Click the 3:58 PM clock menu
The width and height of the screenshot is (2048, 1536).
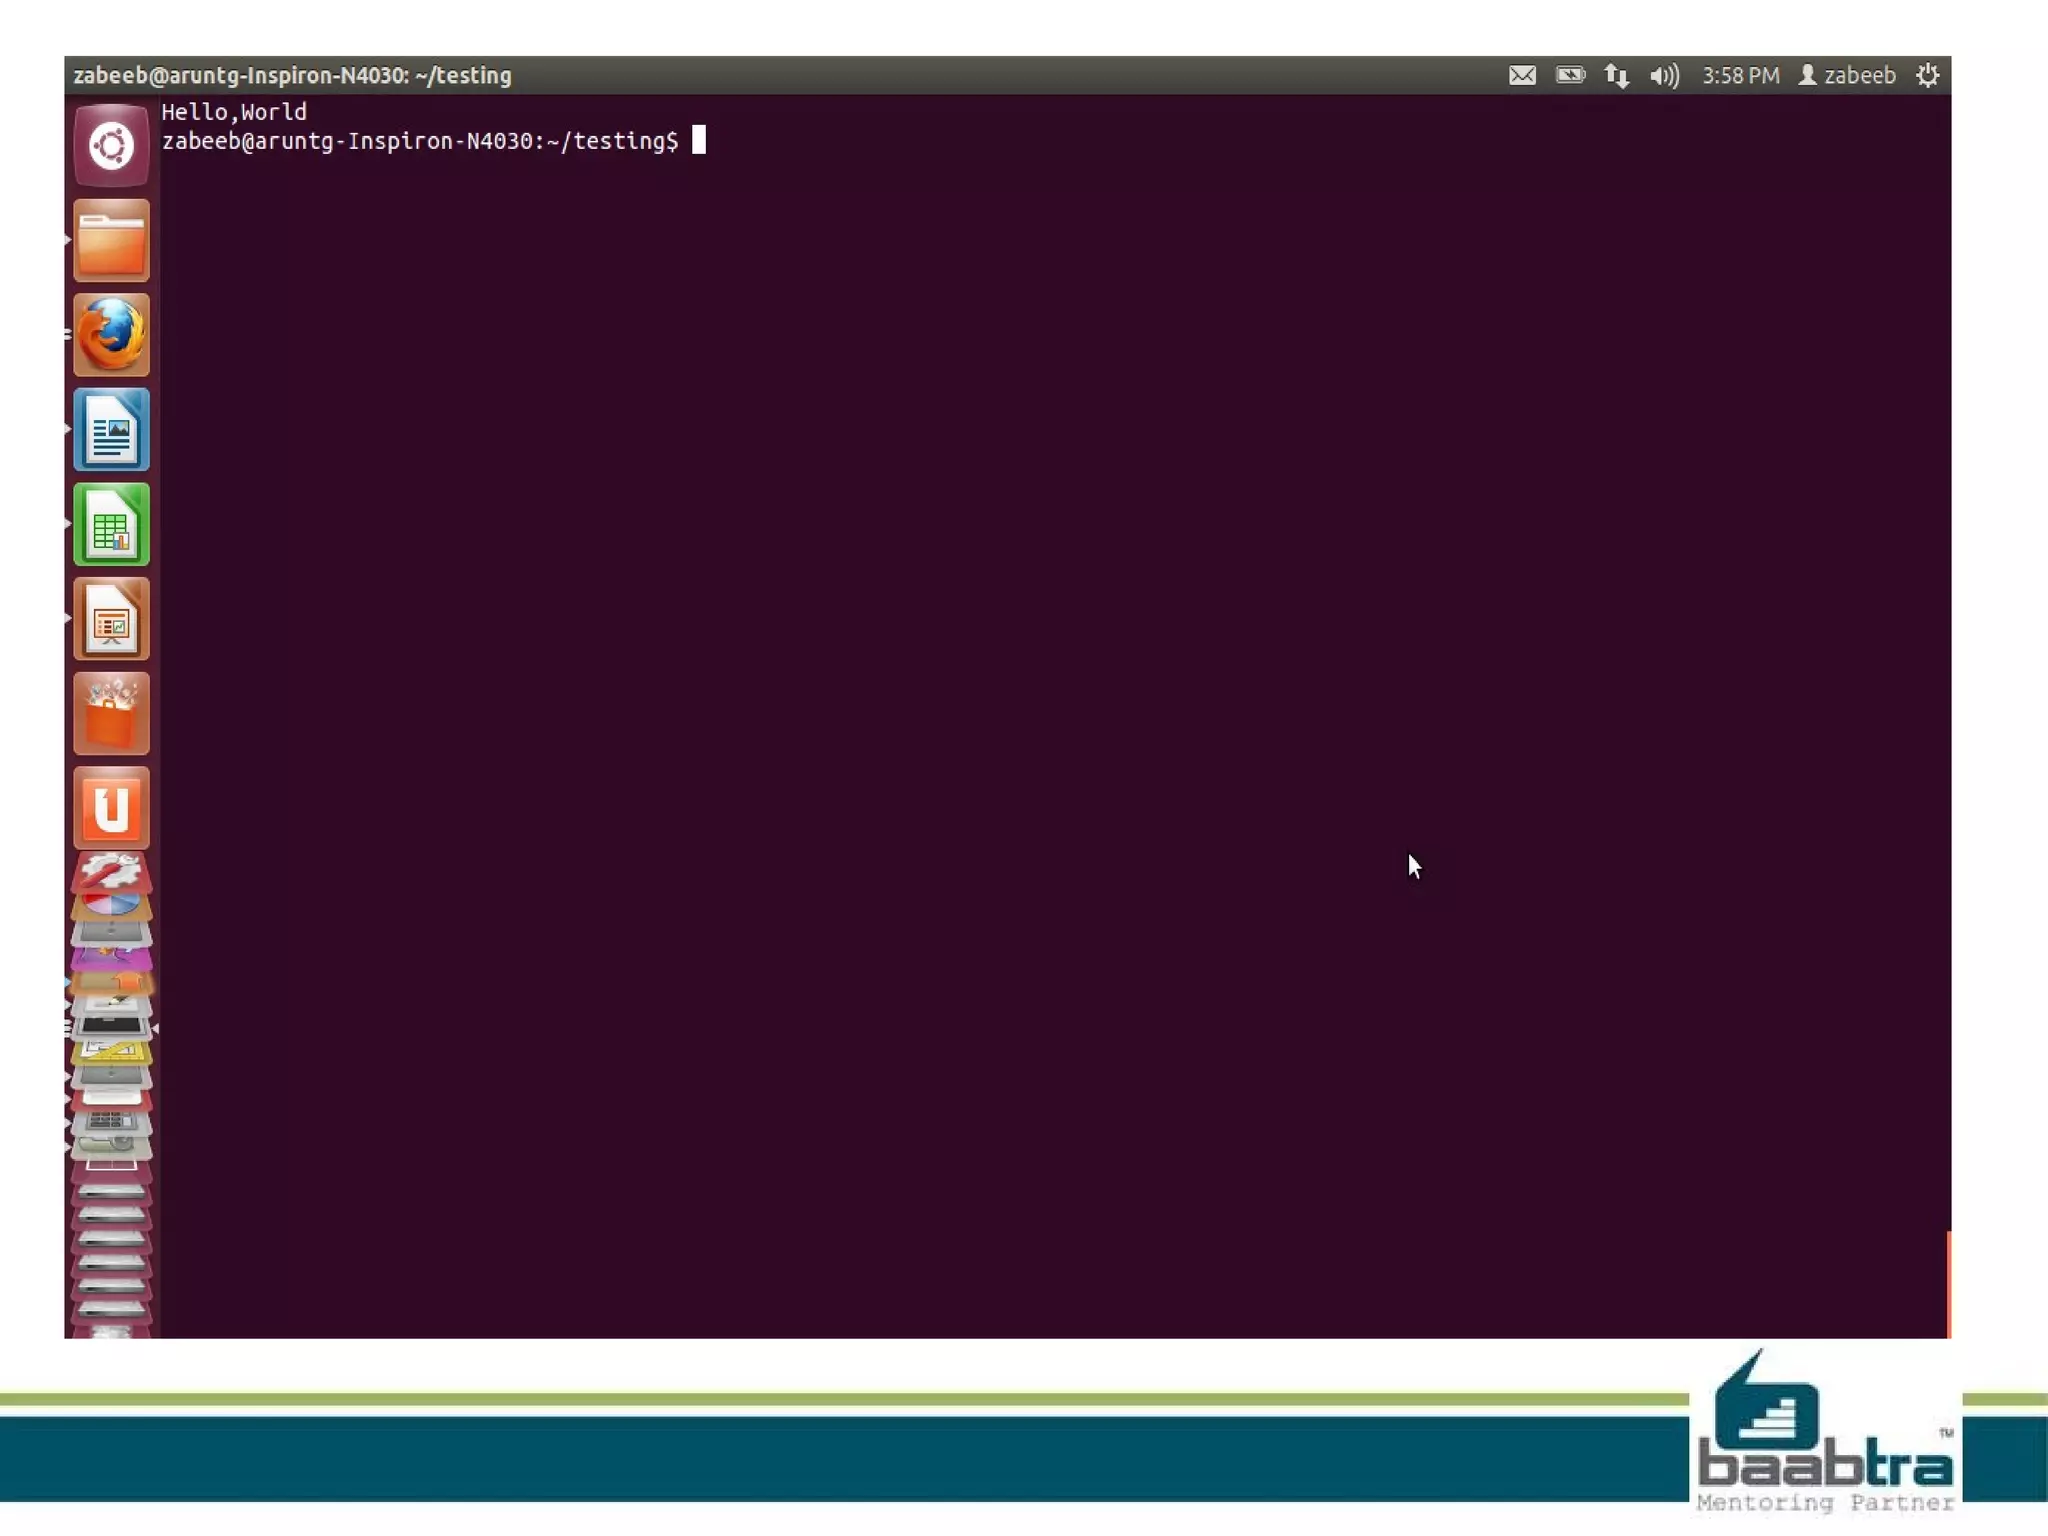[1740, 76]
